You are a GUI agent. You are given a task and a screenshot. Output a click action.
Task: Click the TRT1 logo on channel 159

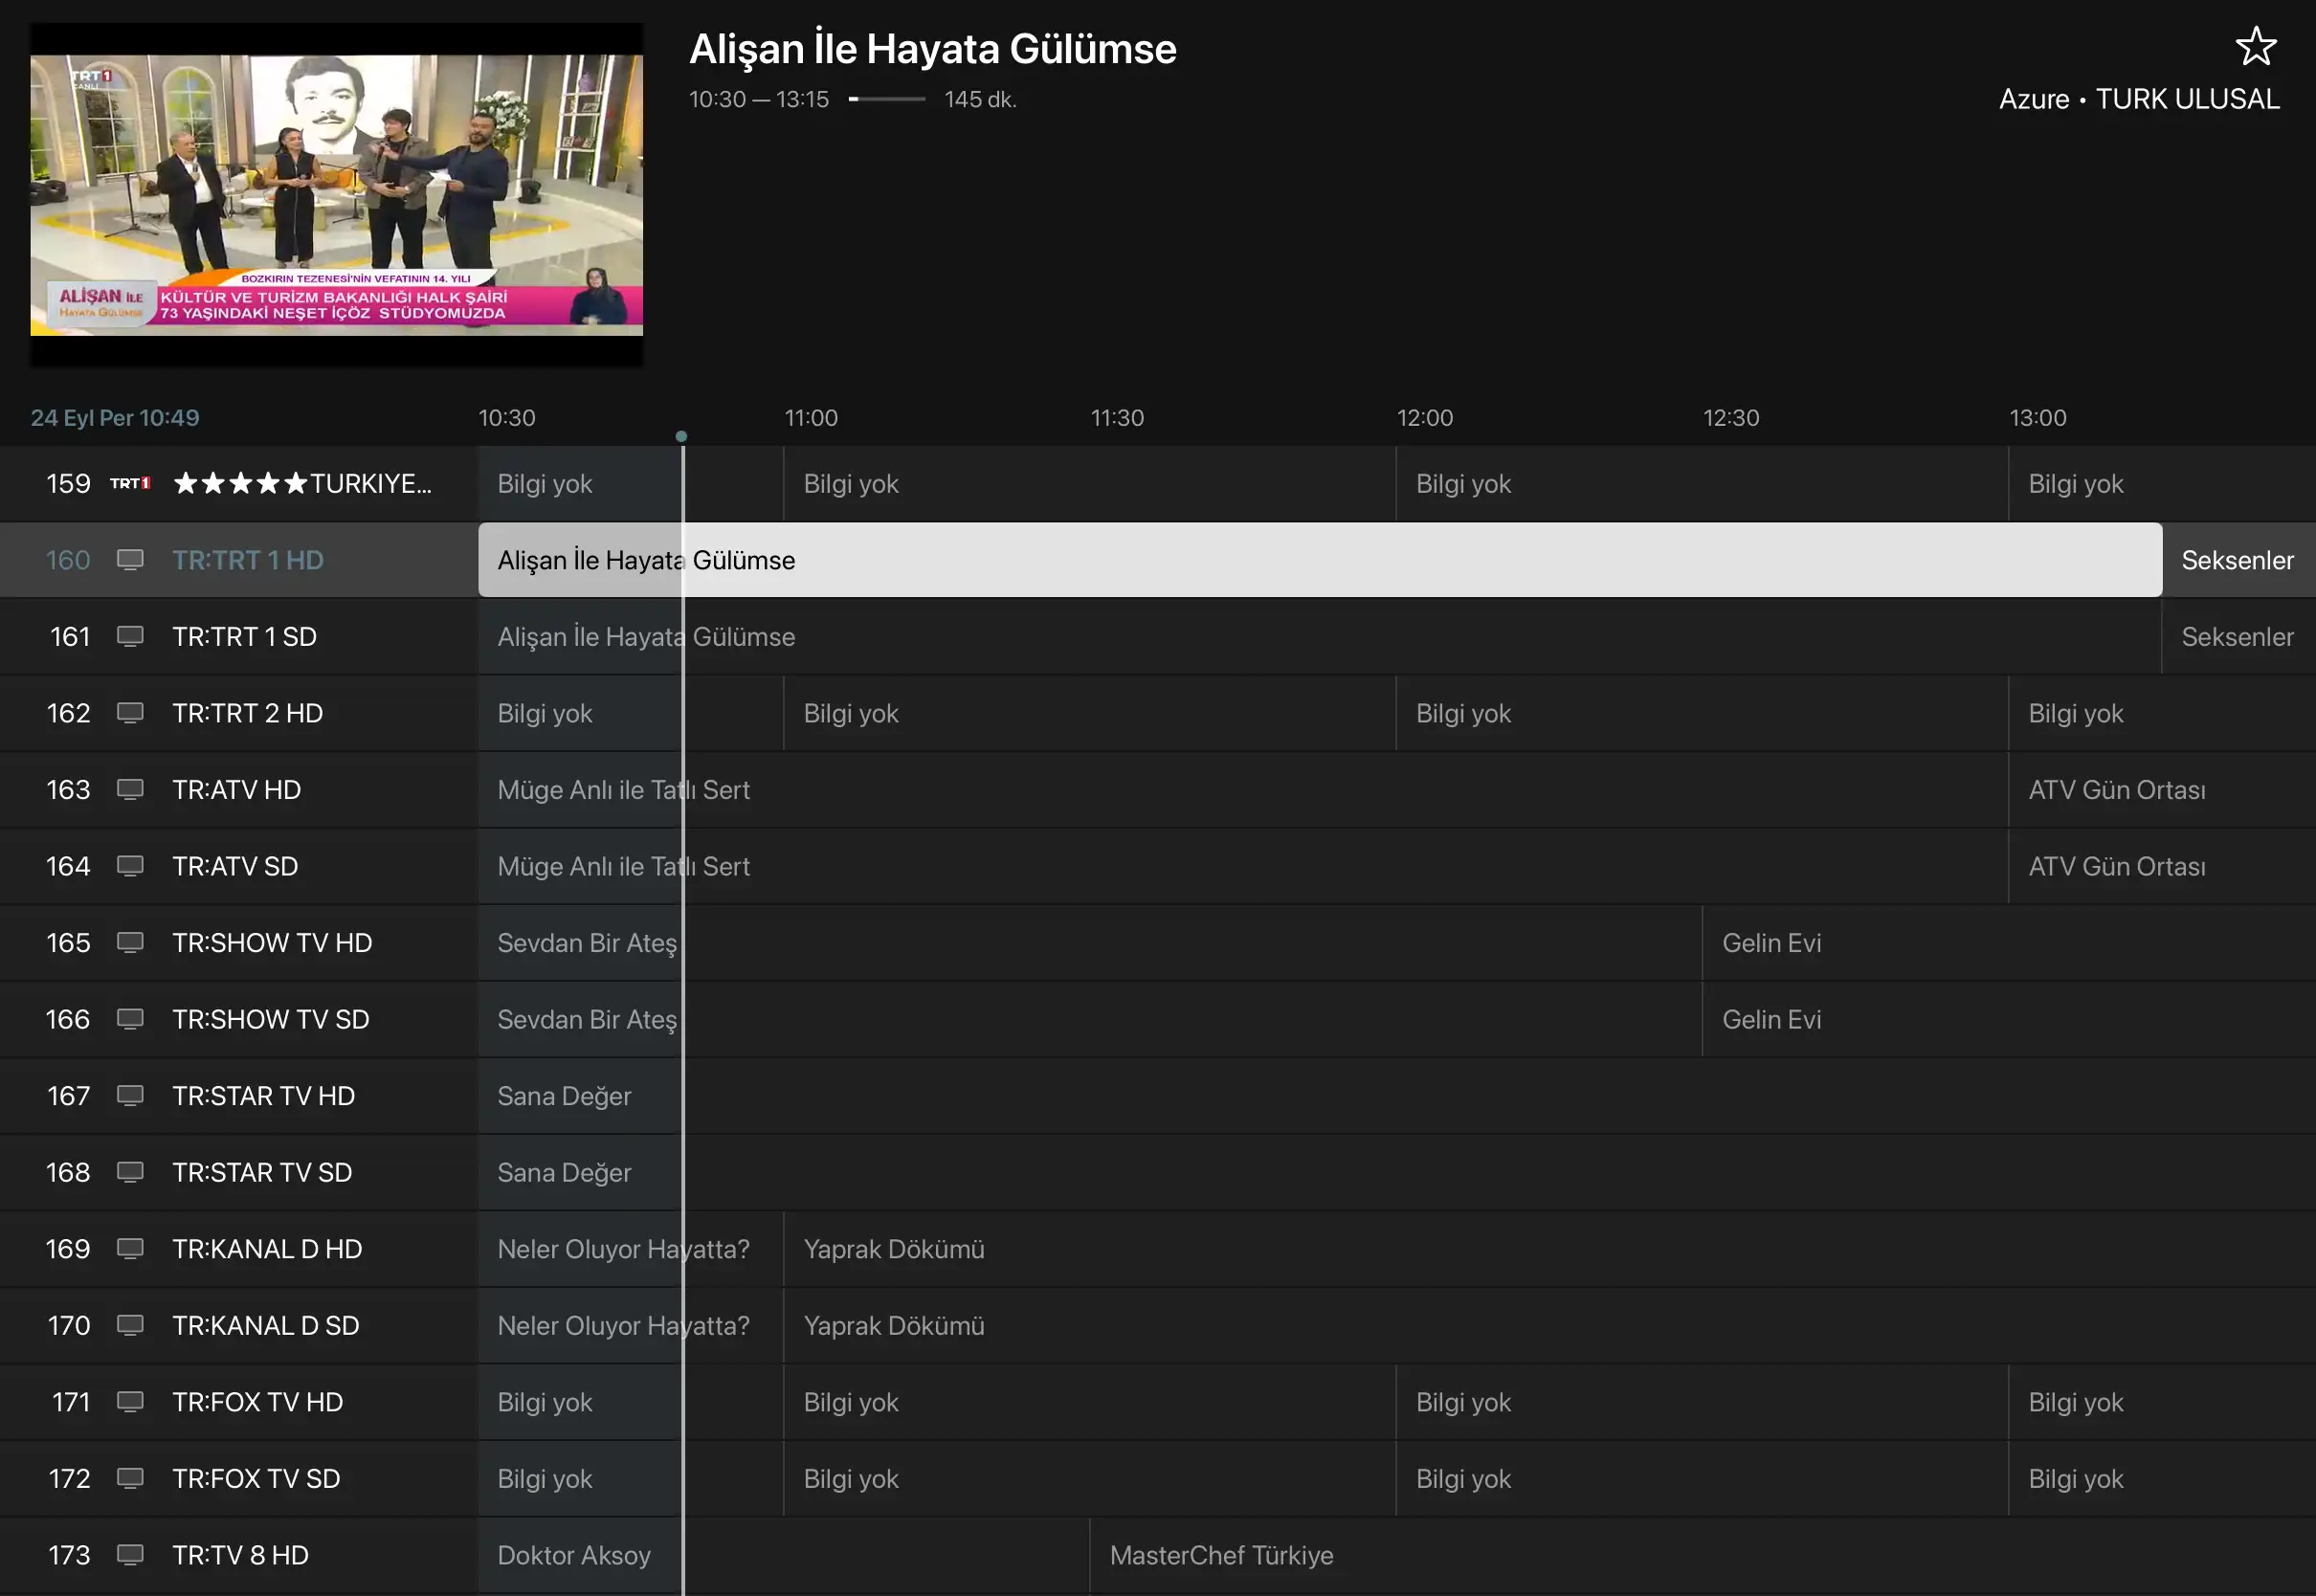click(x=130, y=484)
